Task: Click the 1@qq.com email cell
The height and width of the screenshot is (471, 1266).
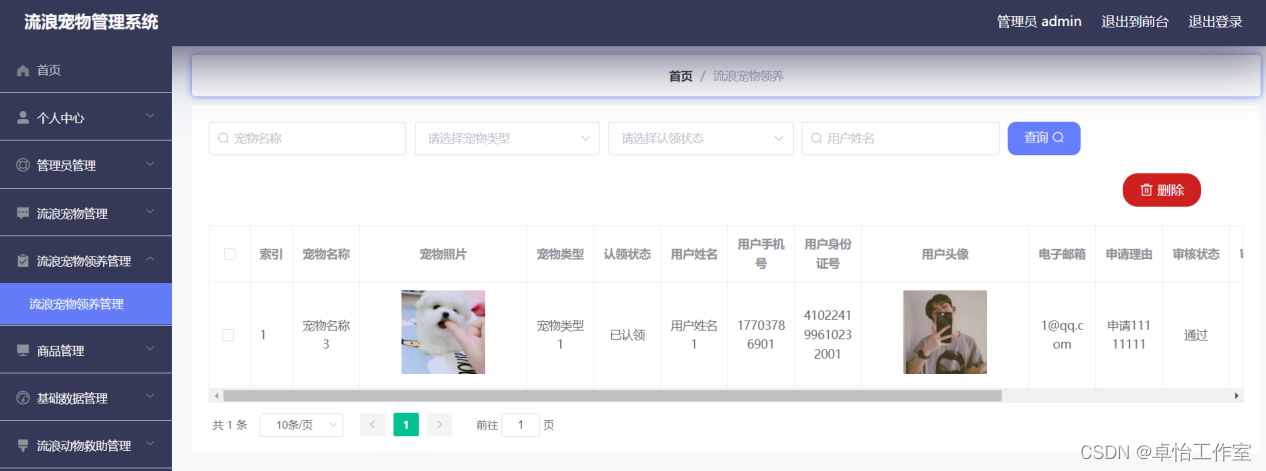Action: point(1062,335)
